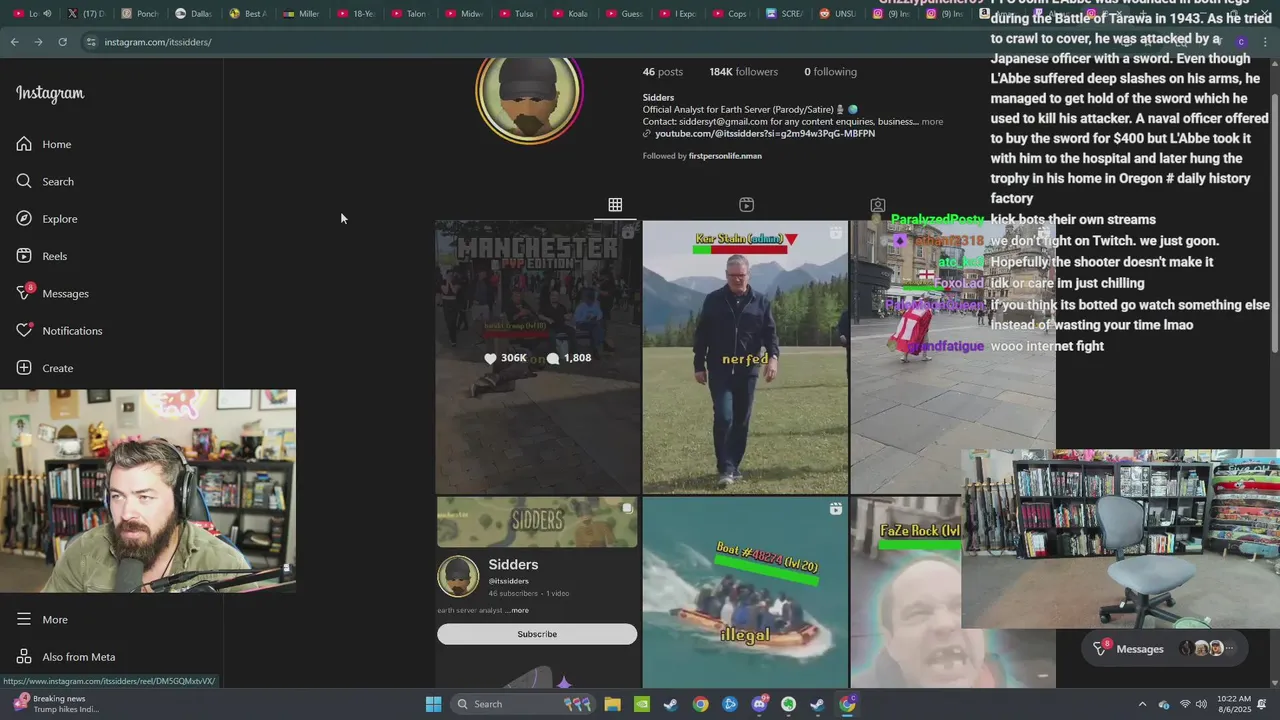This screenshot has width=1280, height=720.
Task: Open the youtube.com/@itssidders link
Action: (765, 133)
